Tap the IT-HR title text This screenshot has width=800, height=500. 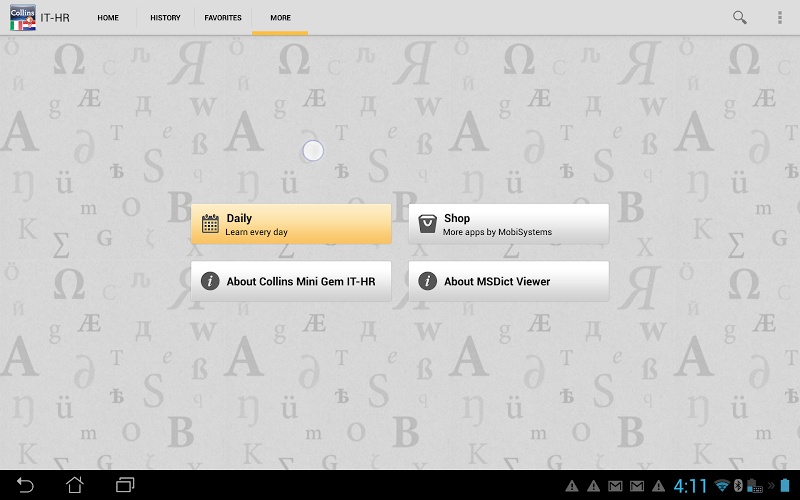tap(55, 18)
